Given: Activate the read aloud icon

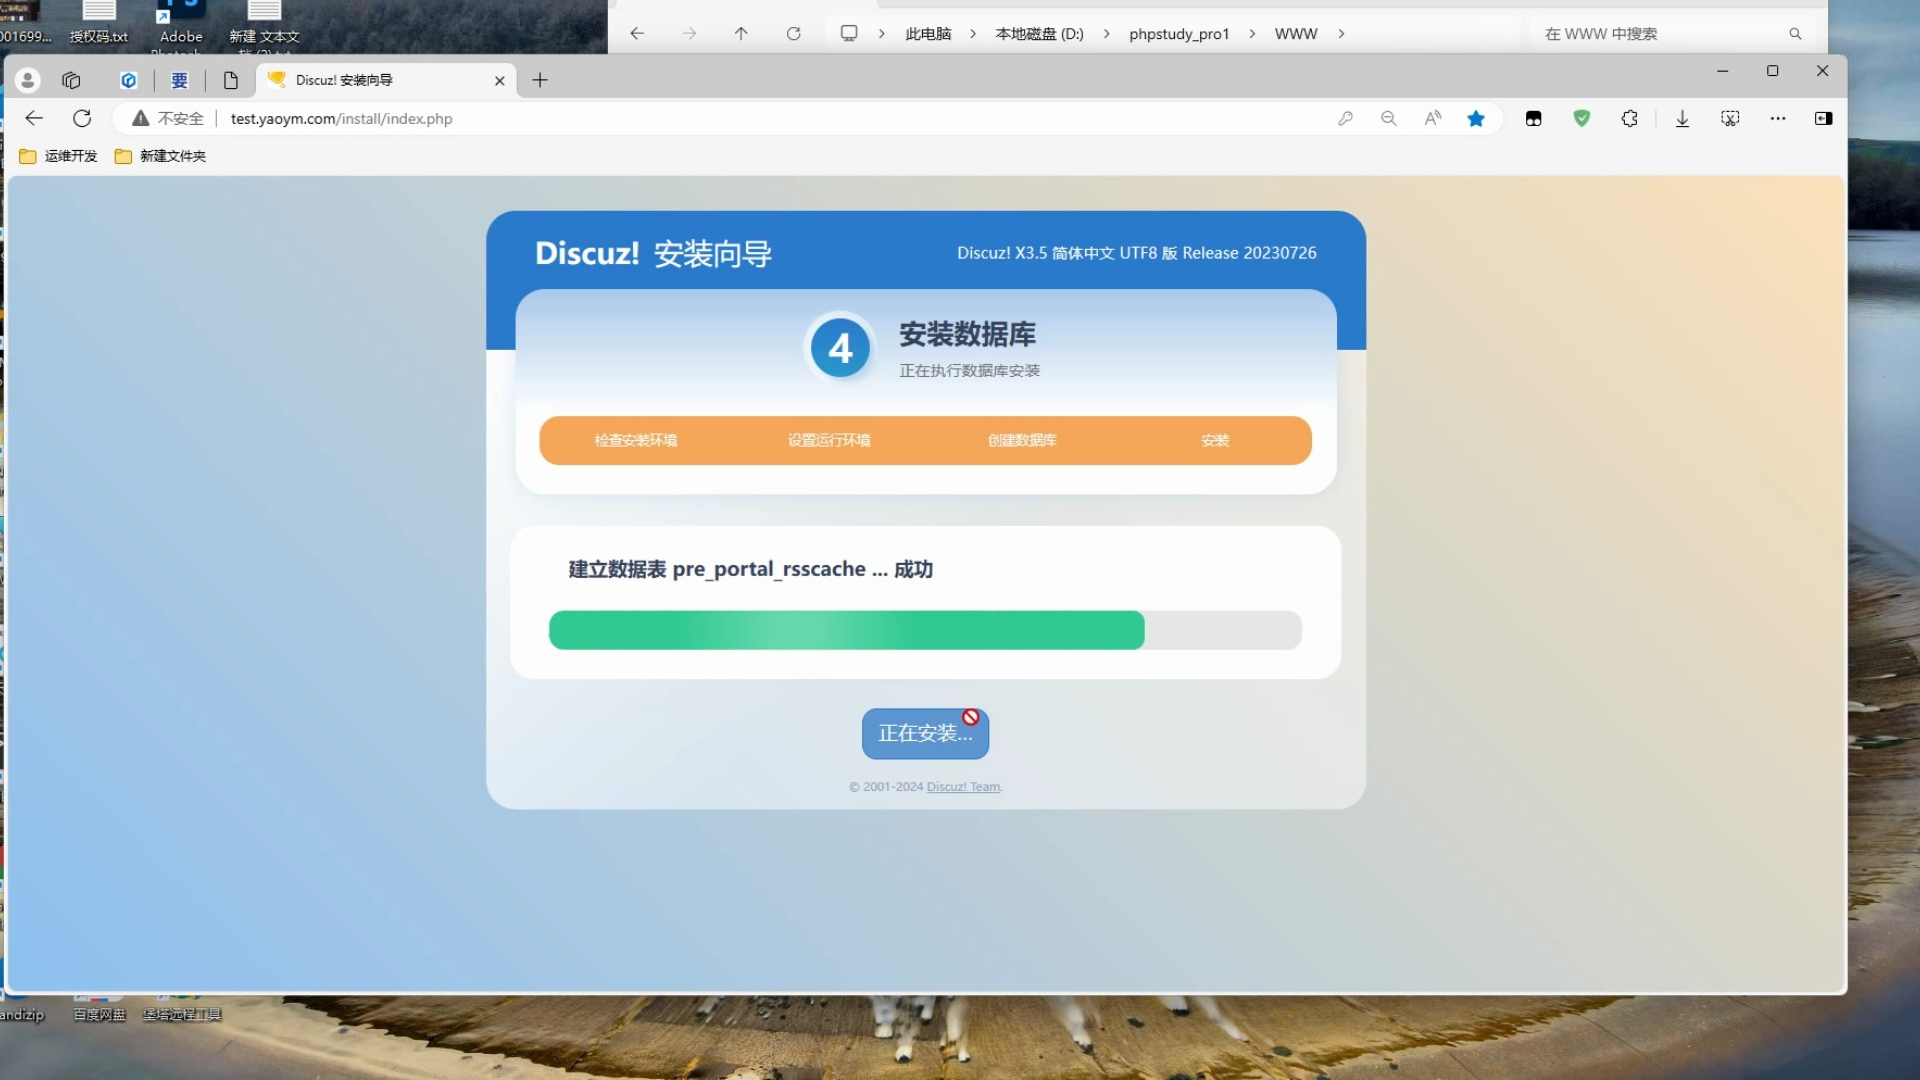Looking at the screenshot, I should point(1433,118).
